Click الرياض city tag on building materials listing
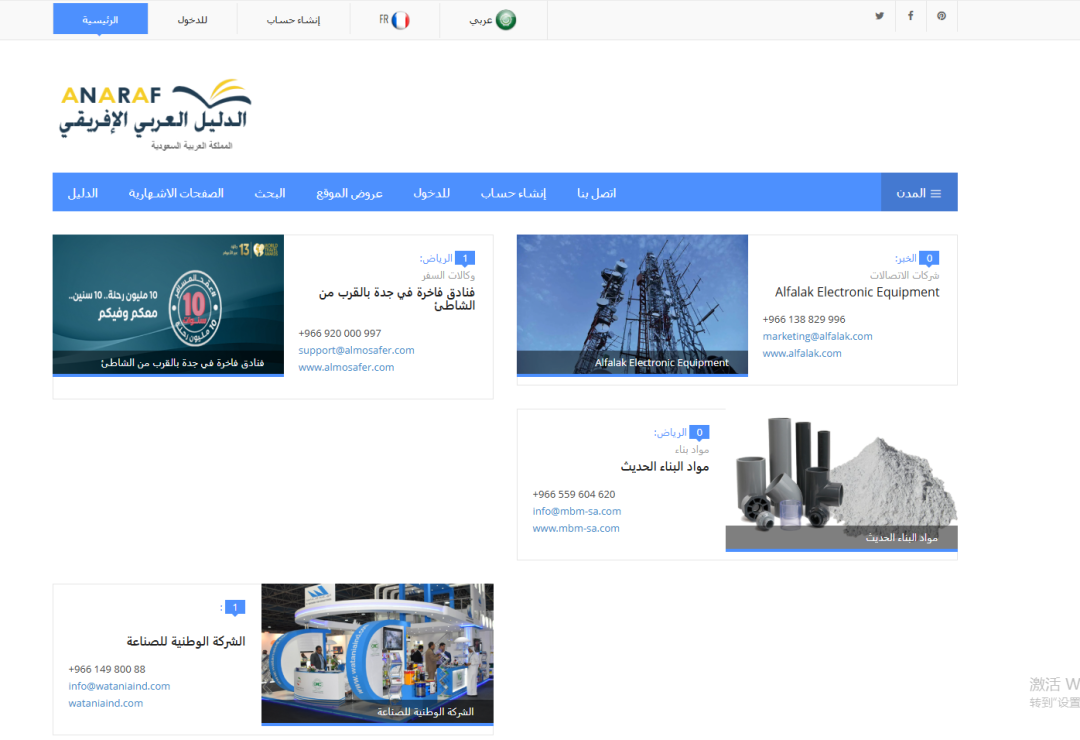Screen dimensions: 1080x740 (670, 433)
